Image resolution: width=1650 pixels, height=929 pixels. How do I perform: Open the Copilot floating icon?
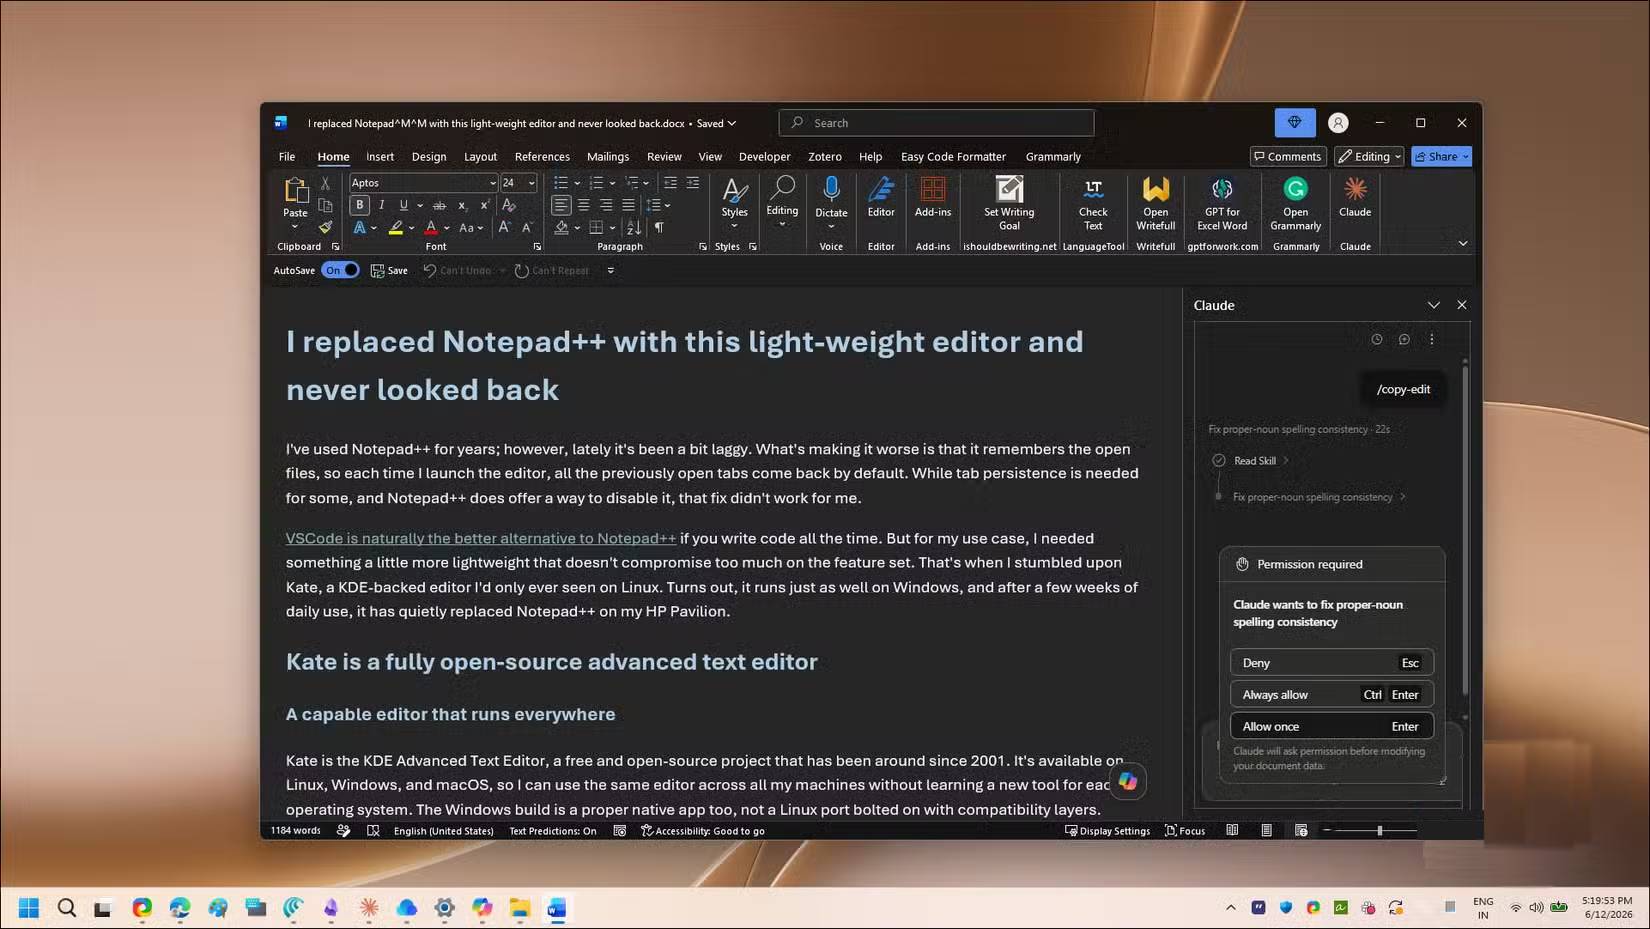pyautogui.click(x=1128, y=781)
